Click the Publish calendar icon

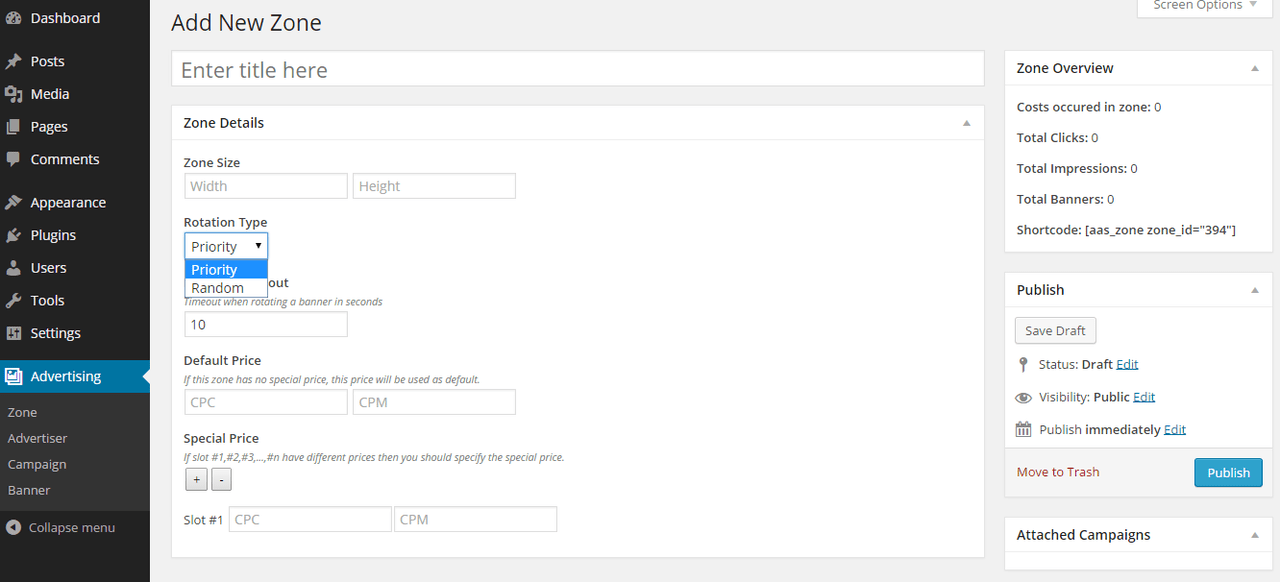pyautogui.click(x=1023, y=429)
